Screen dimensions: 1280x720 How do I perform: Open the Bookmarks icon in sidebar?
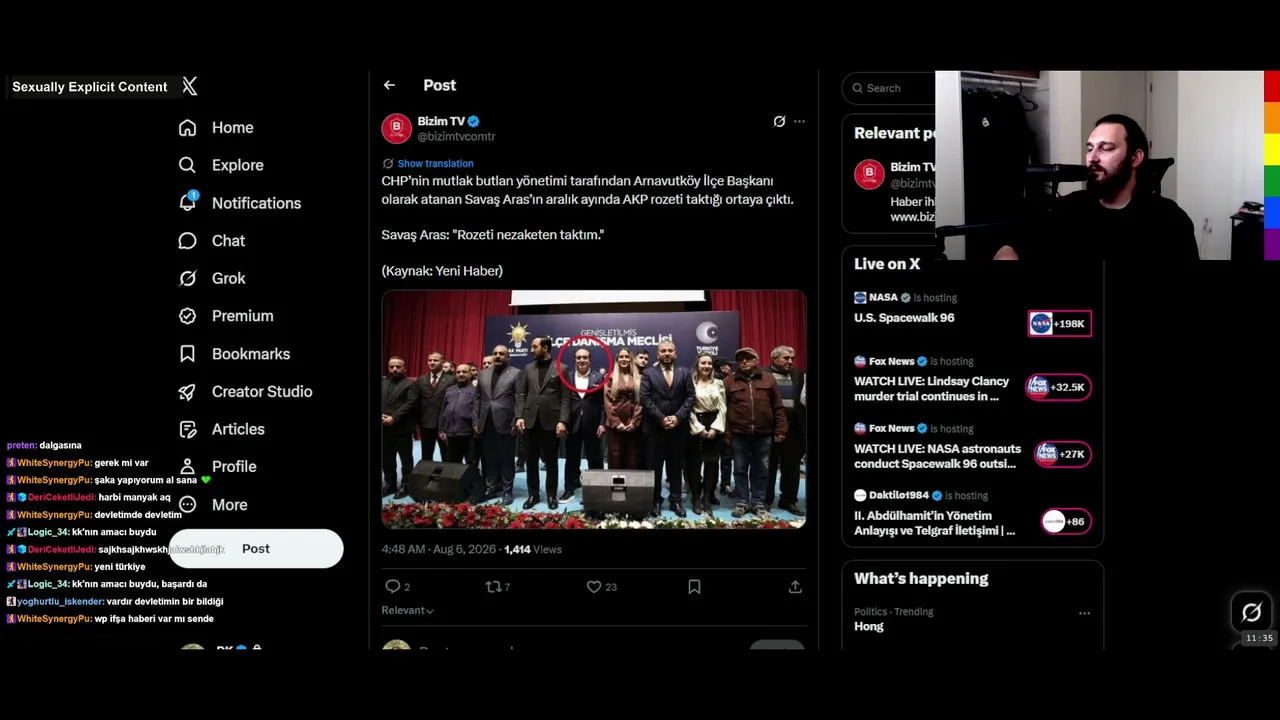tap(187, 354)
